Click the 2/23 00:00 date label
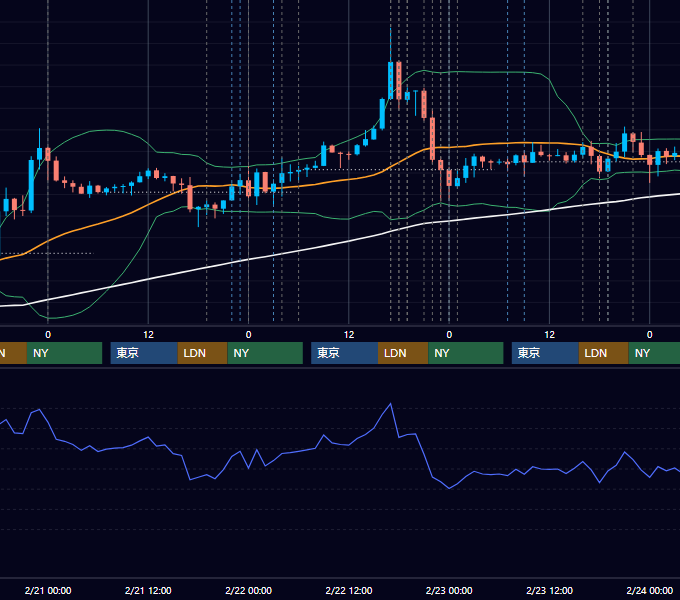 (449, 590)
